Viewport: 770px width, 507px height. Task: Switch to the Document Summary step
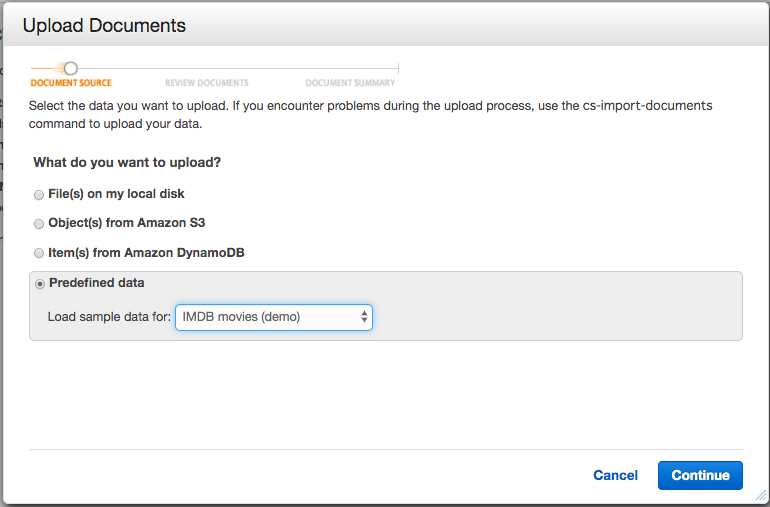click(x=350, y=83)
